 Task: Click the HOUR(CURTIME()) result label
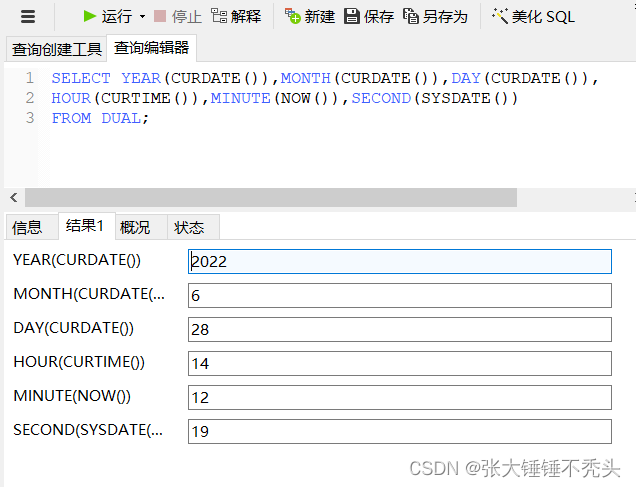pyautogui.click(x=79, y=362)
